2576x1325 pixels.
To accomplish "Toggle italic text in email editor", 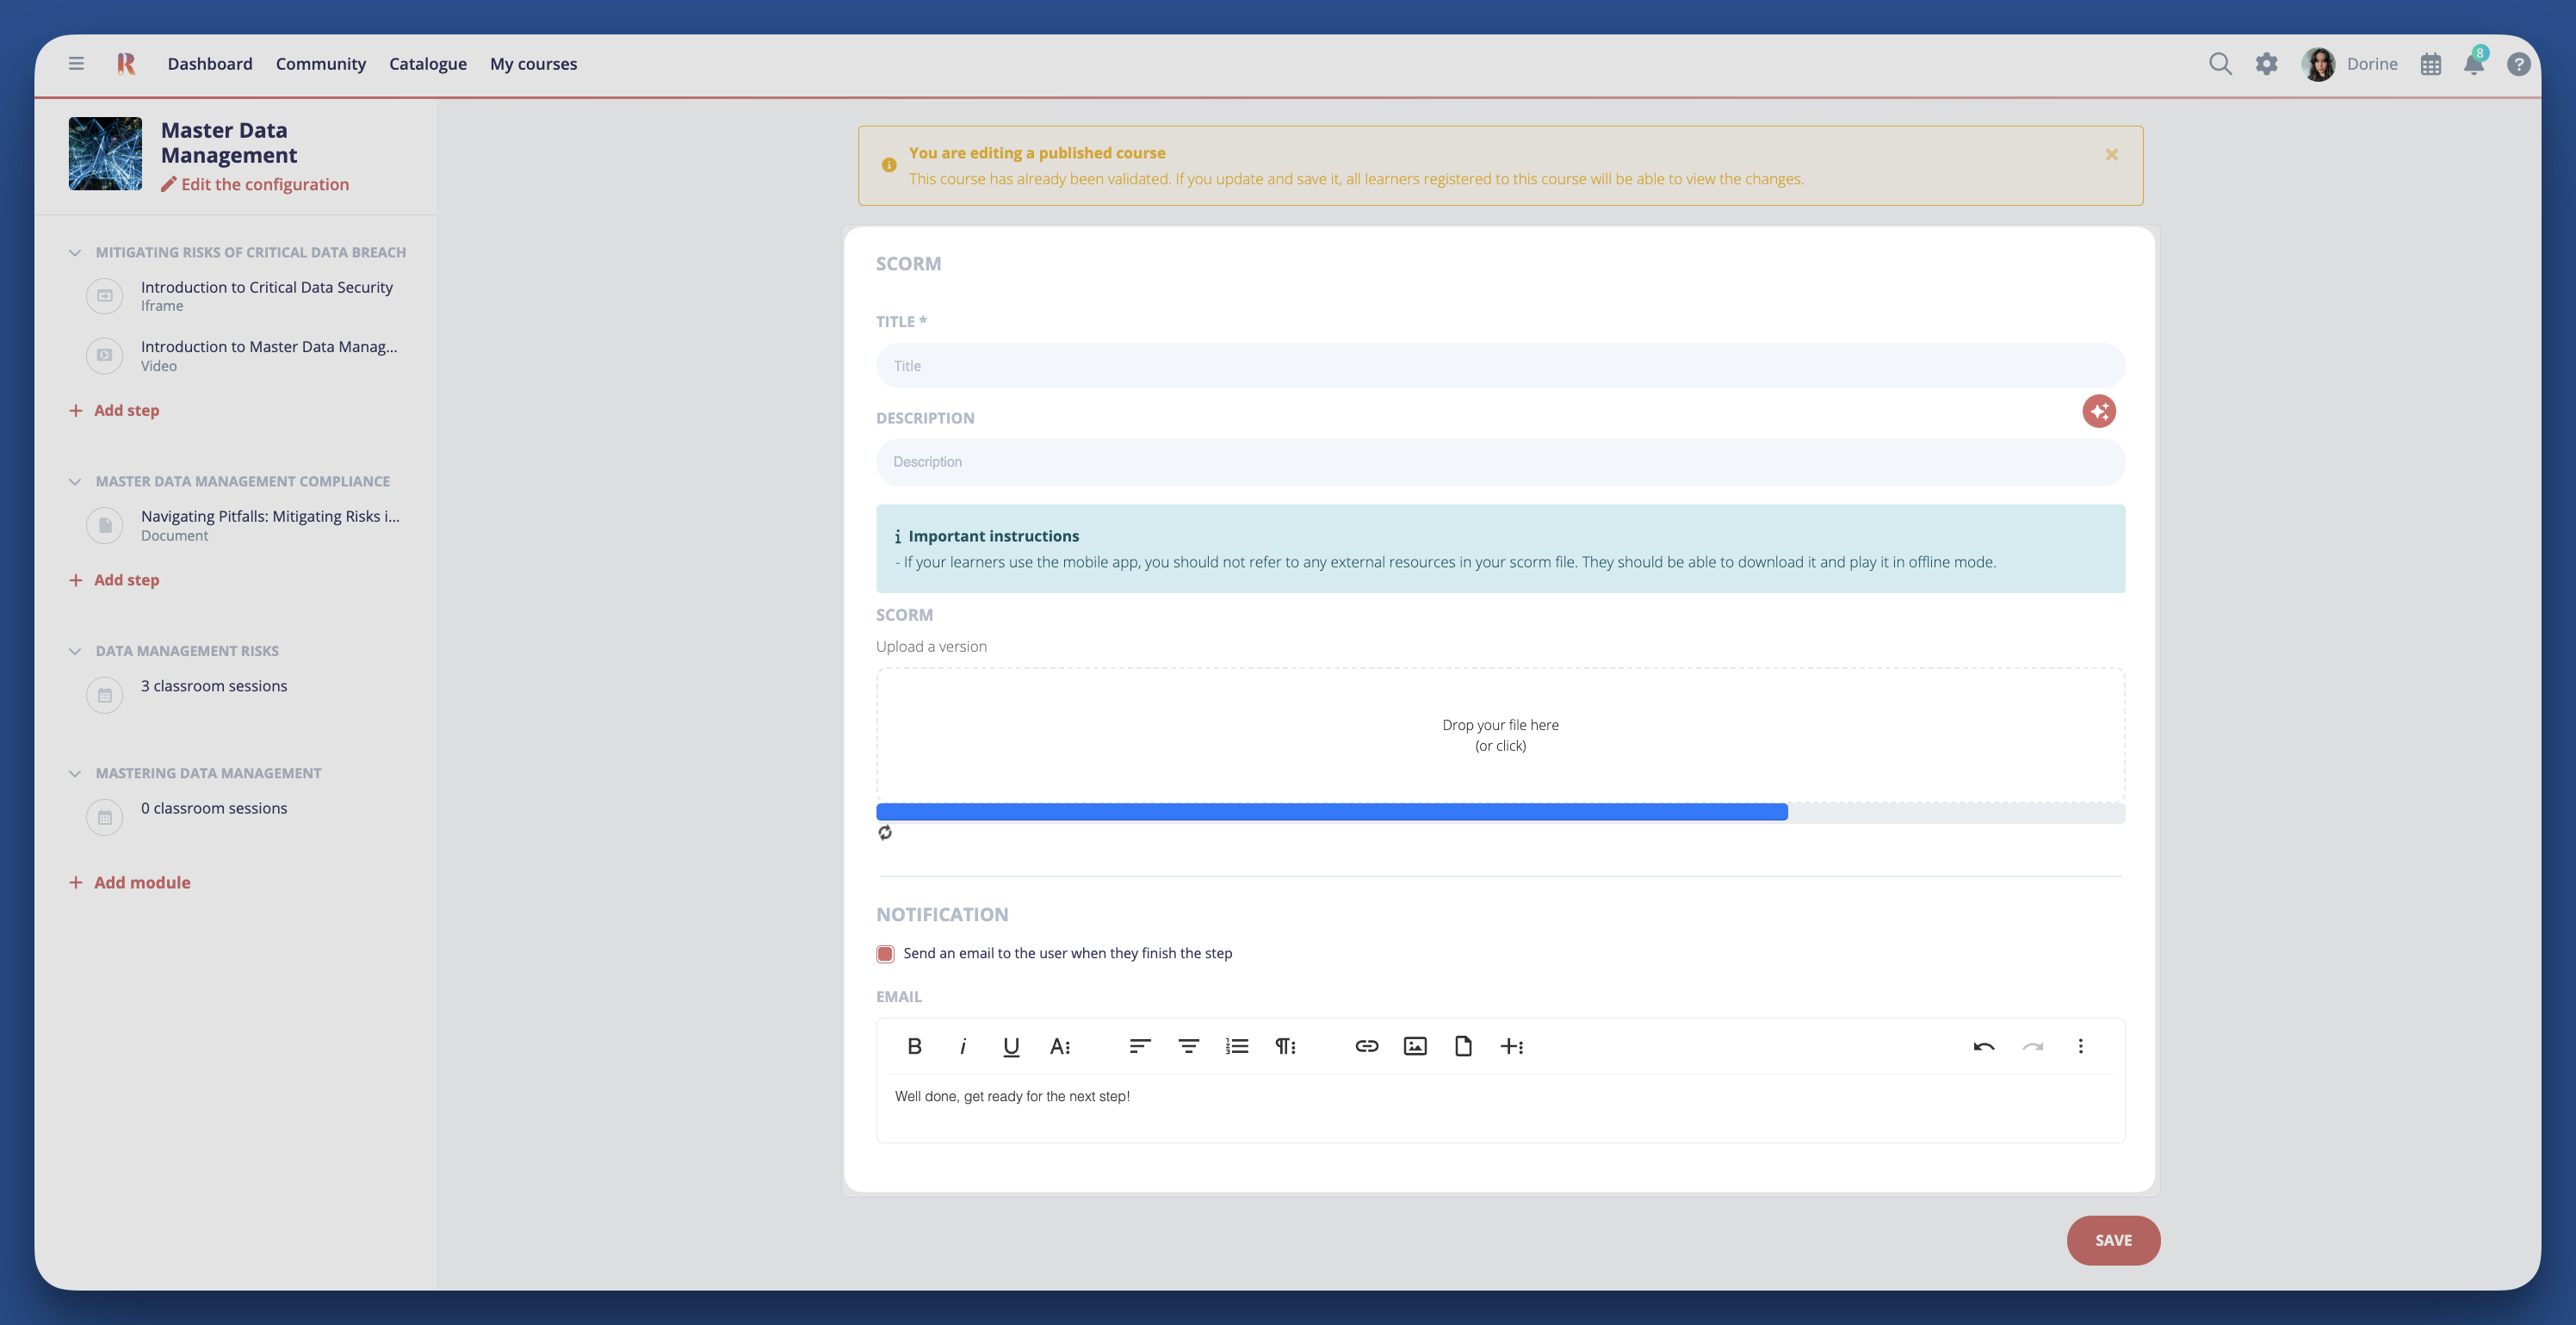I will coord(962,1046).
